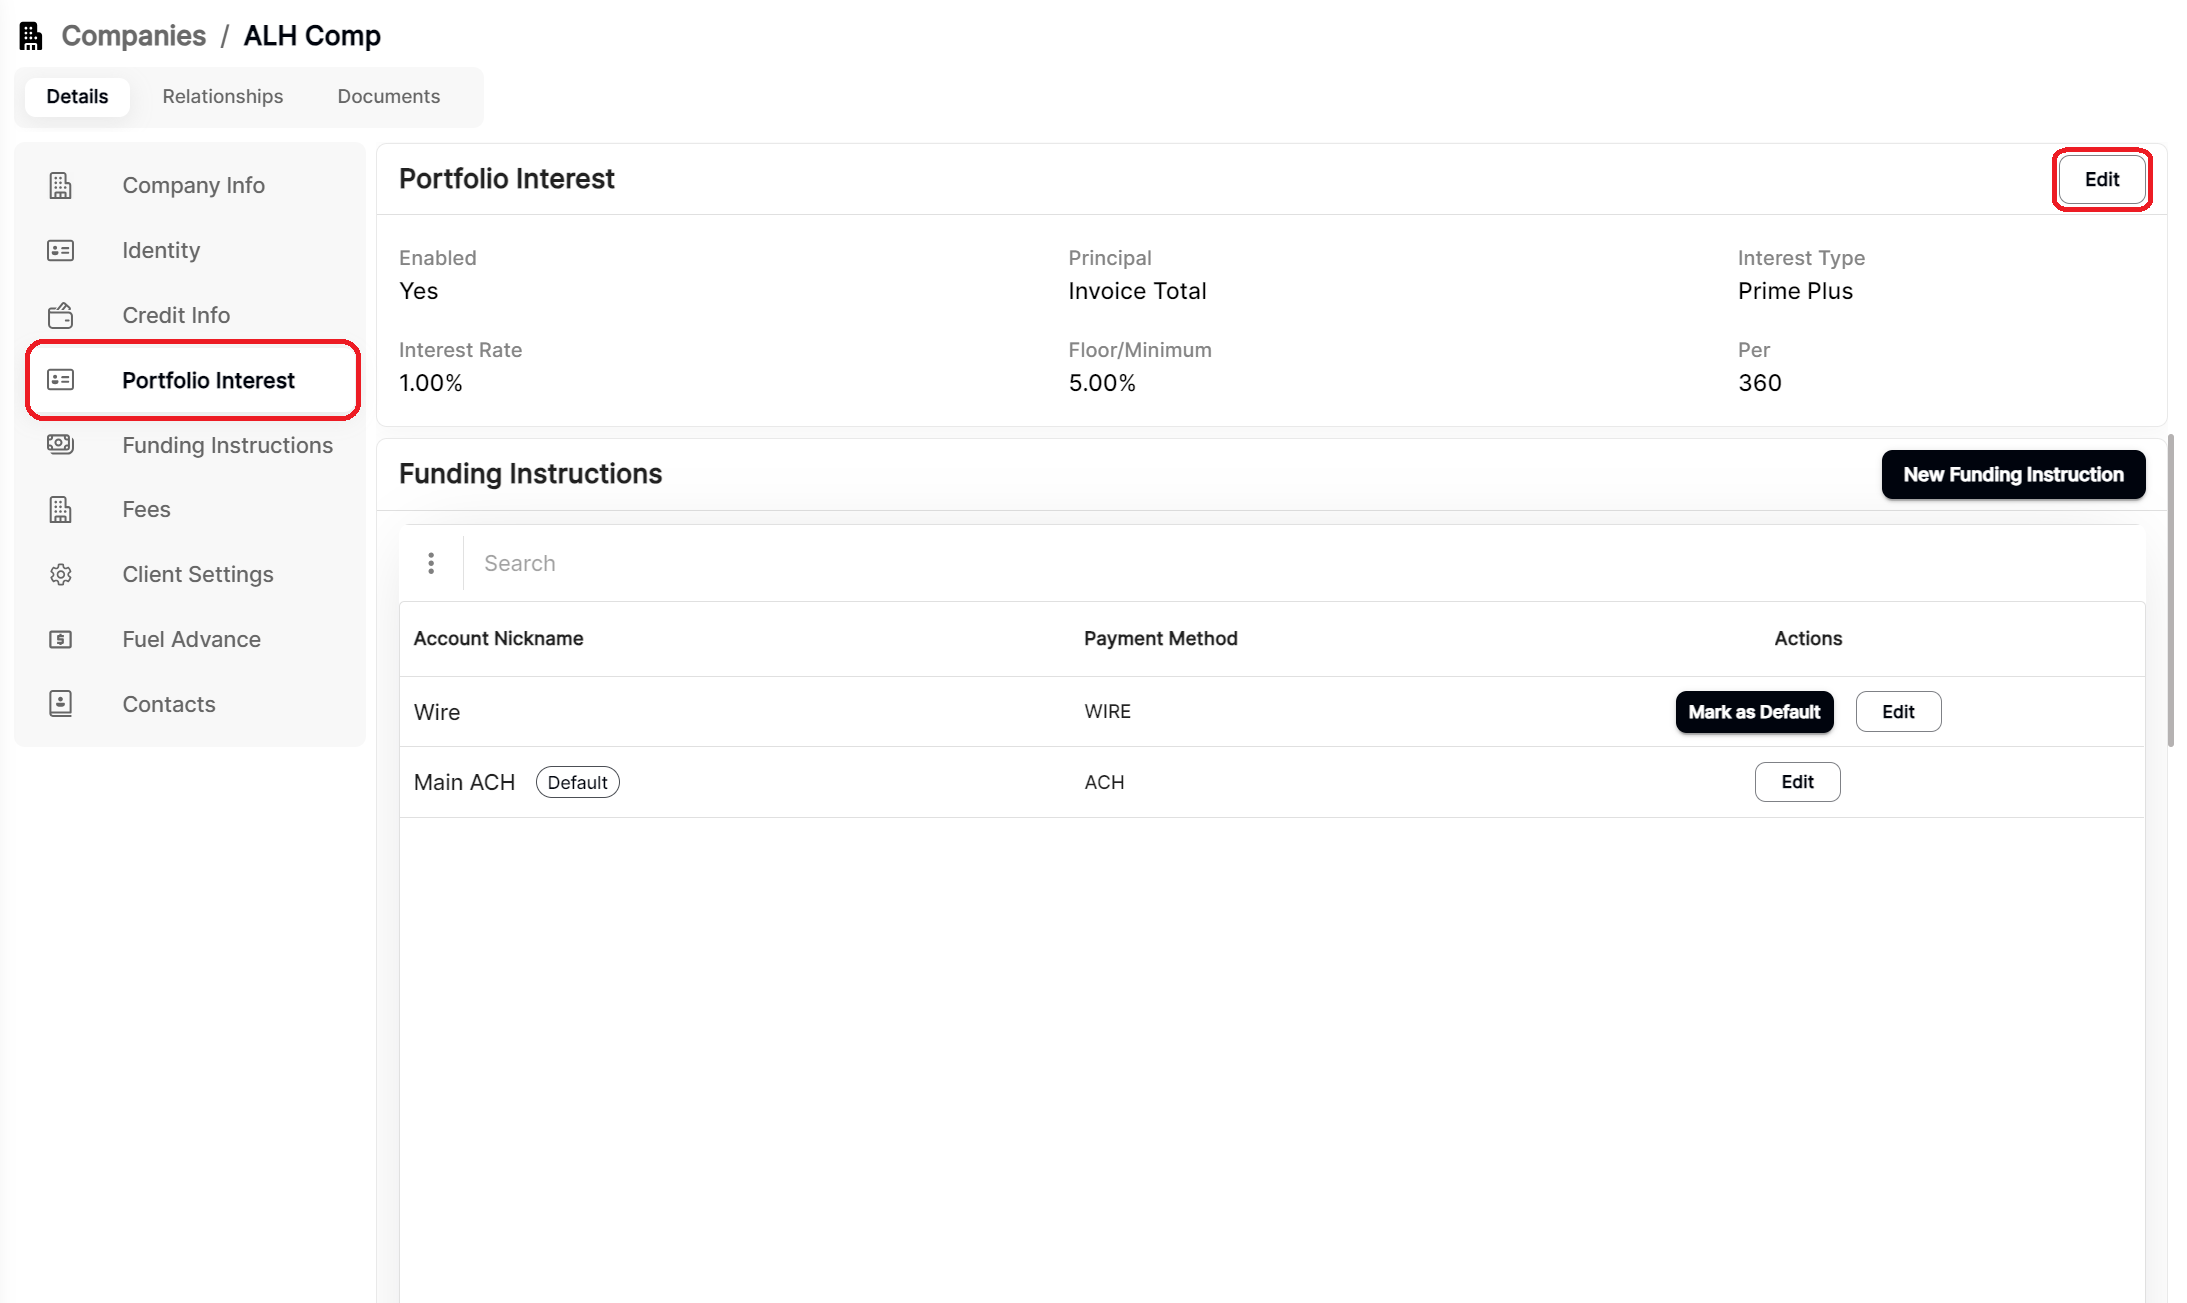Select the Details tab

click(x=77, y=96)
